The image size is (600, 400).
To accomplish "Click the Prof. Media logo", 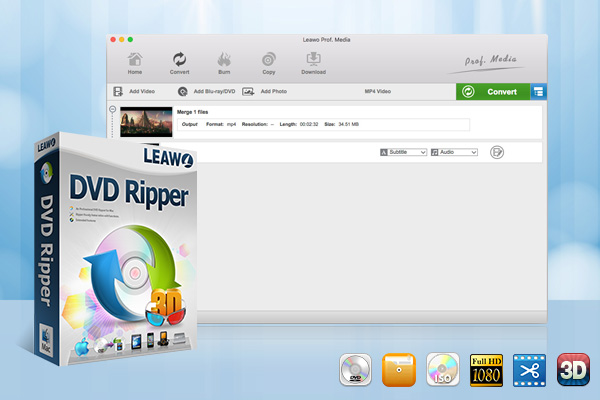I will pyautogui.click(x=488, y=63).
